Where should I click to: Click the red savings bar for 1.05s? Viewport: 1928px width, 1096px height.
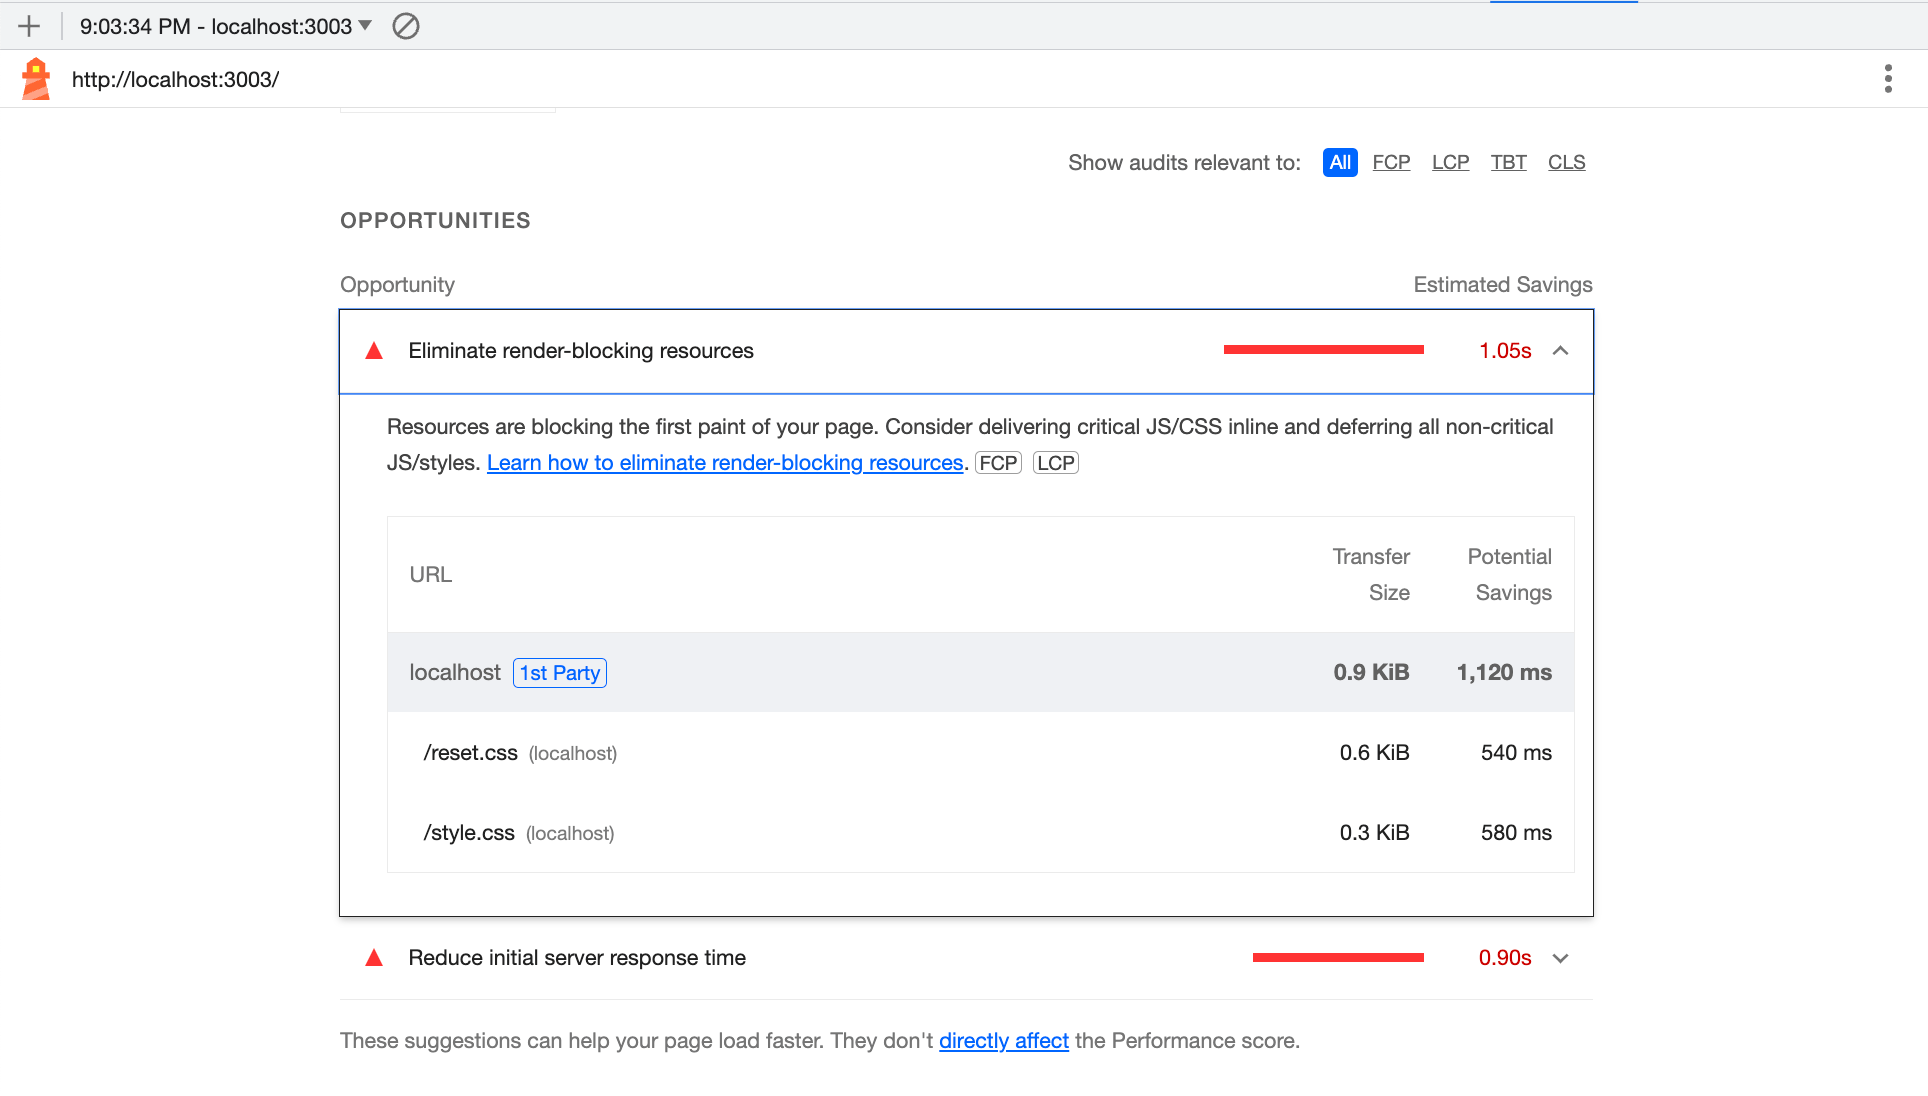point(1323,350)
